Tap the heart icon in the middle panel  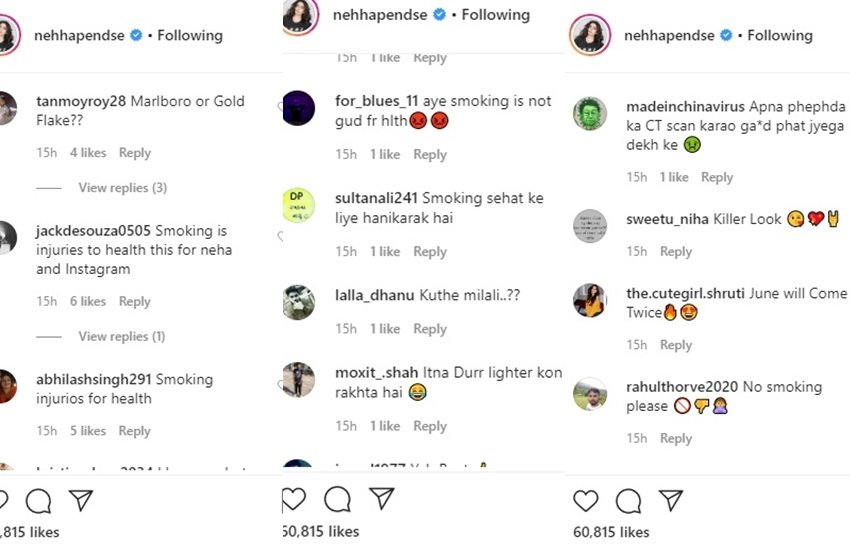click(x=293, y=499)
